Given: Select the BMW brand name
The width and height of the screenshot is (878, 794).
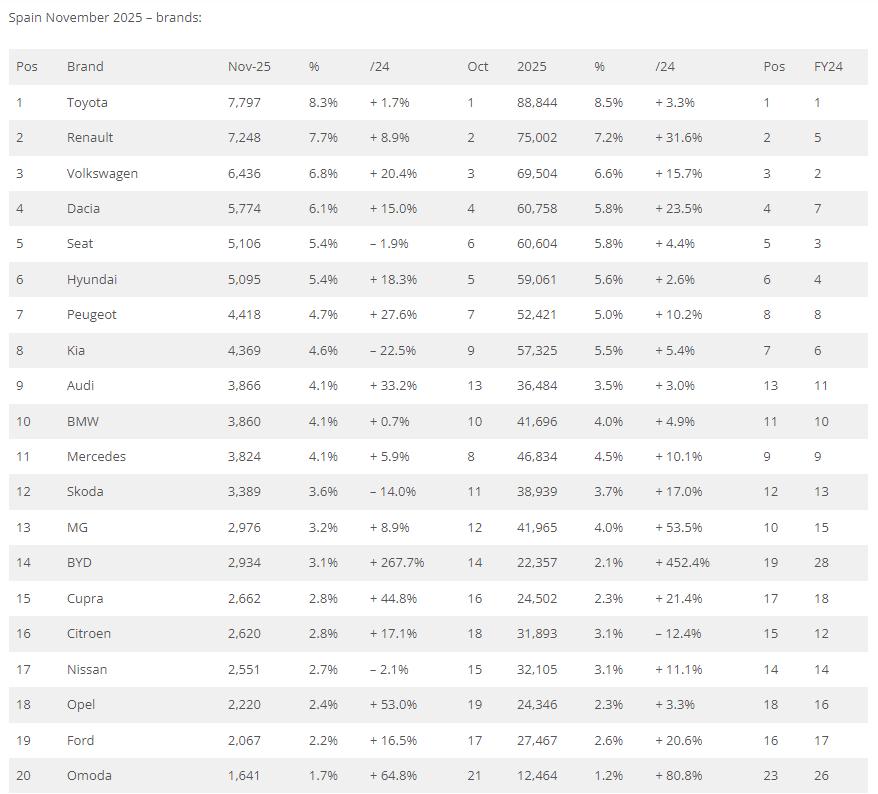Looking at the screenshot, I should click(x=83, y=422).
